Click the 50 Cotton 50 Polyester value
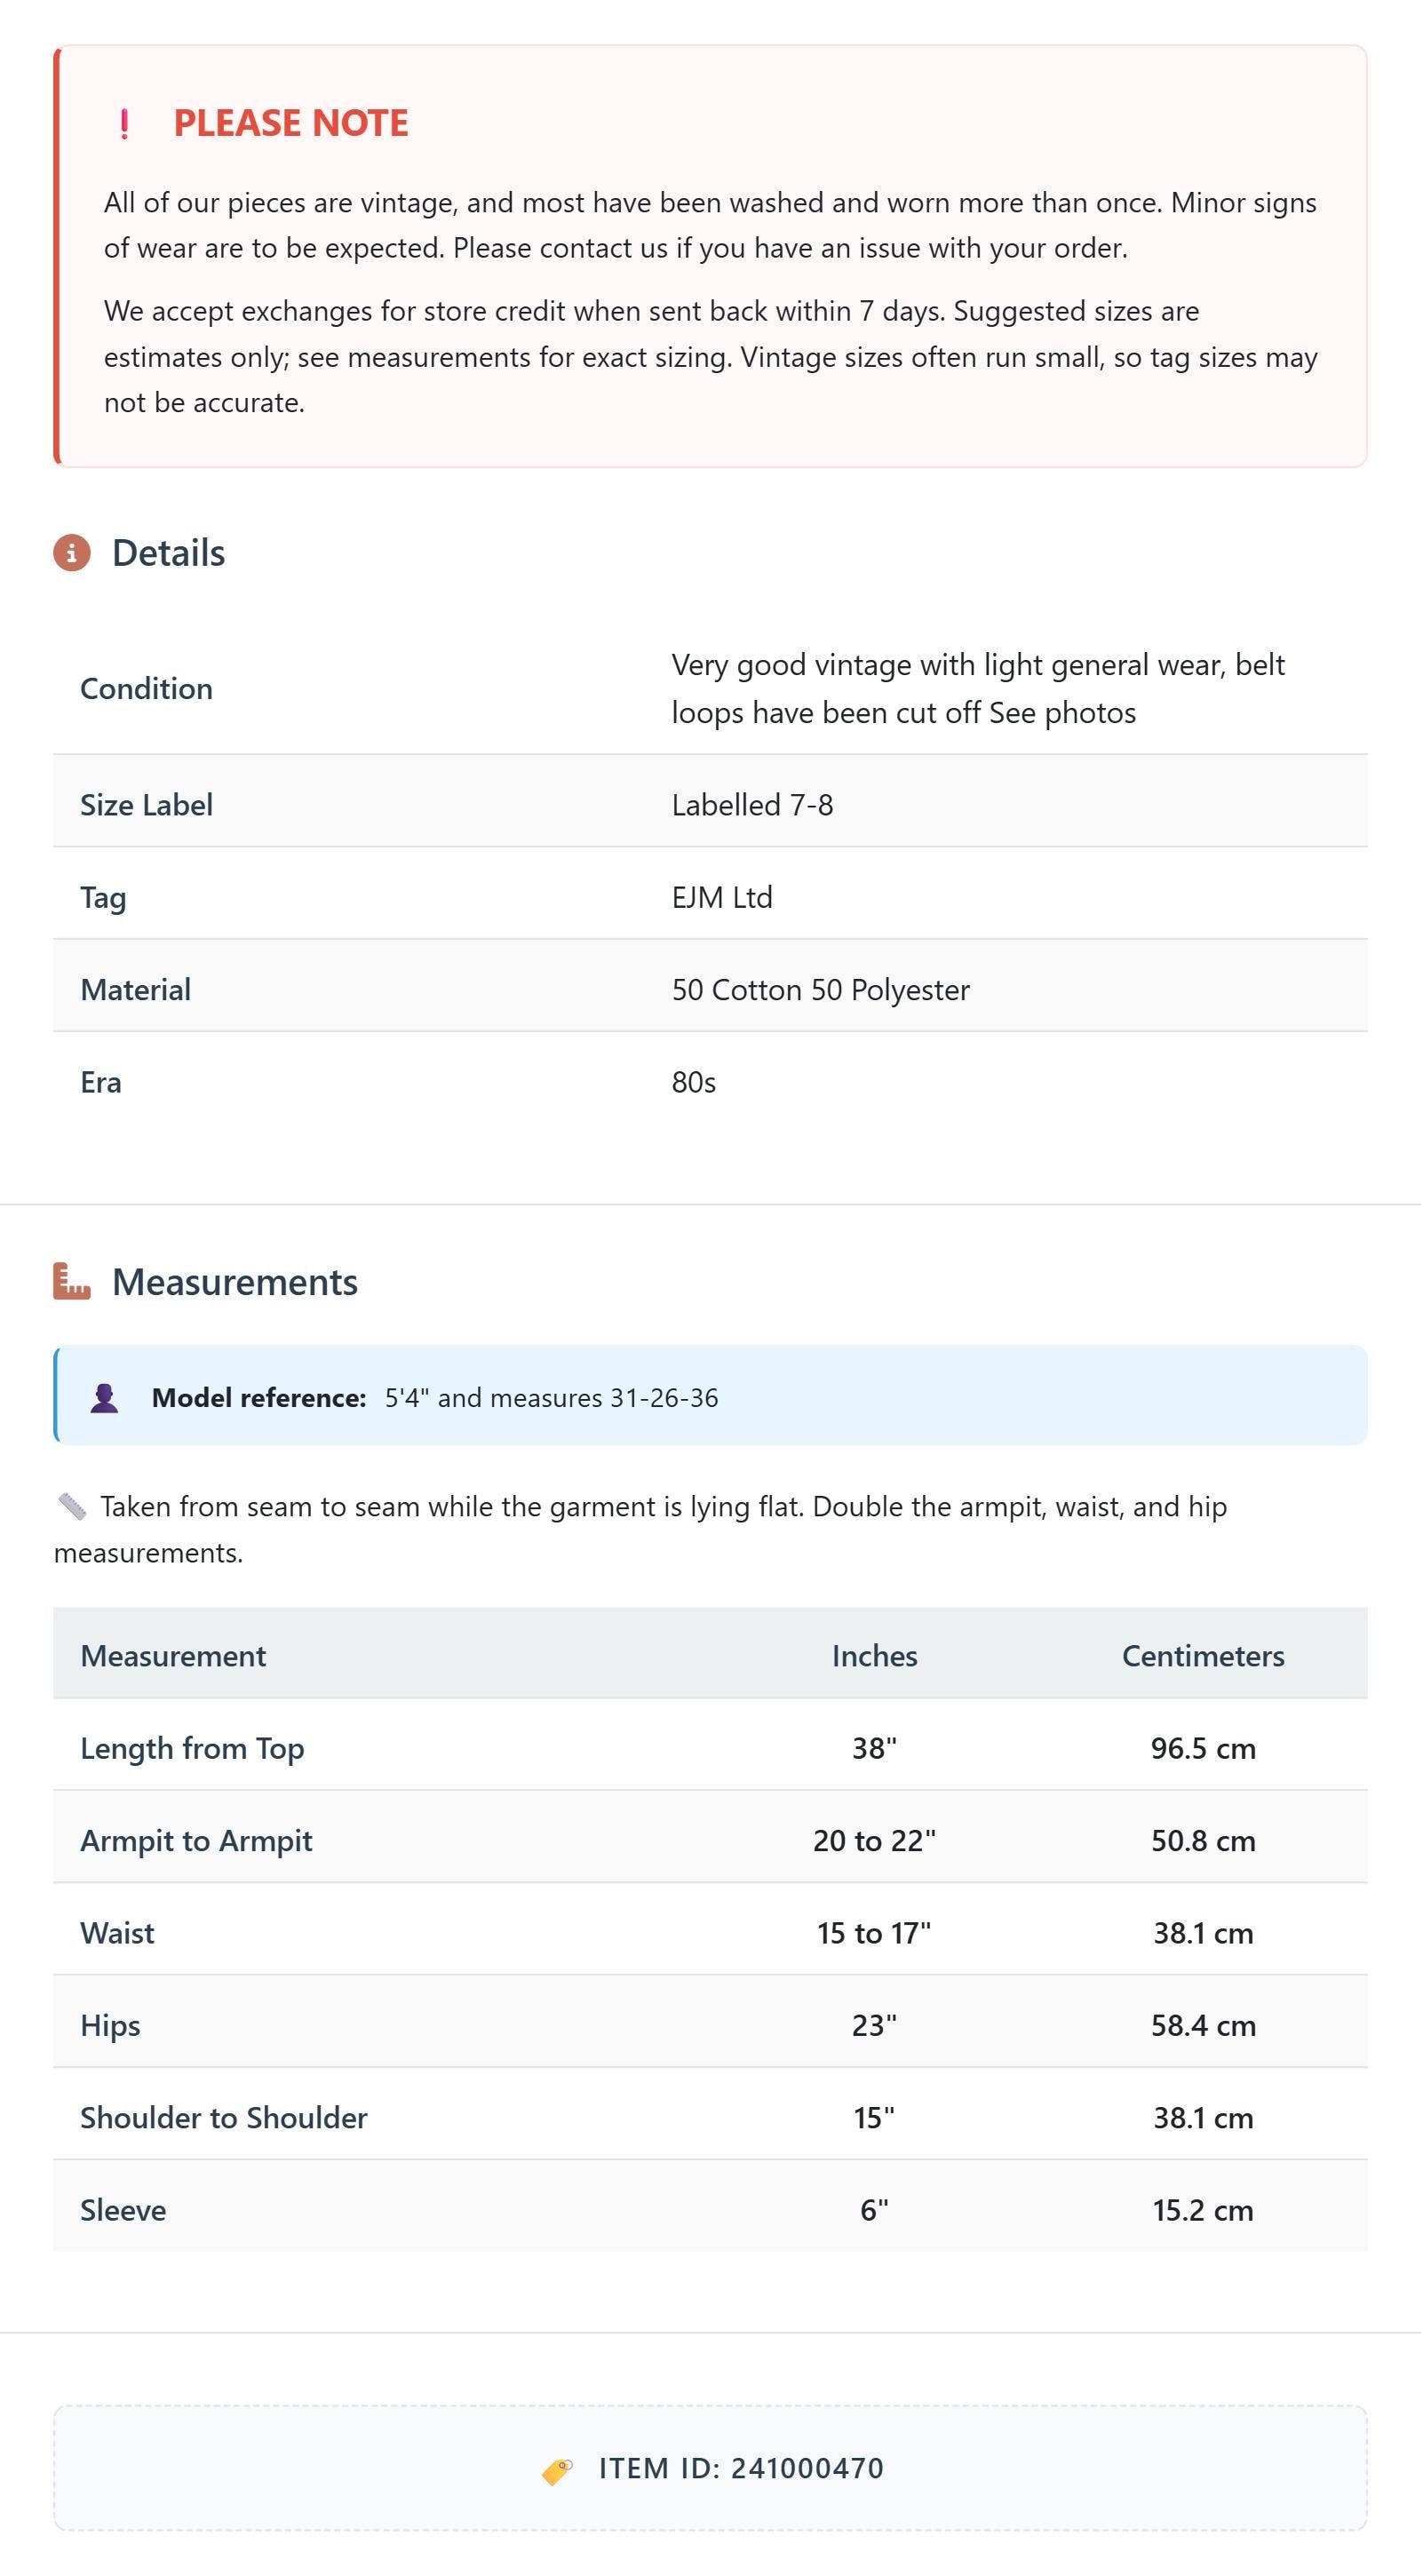This screenshot has height=2576, width=1423. pyautogui.click(x=821, y=990)
